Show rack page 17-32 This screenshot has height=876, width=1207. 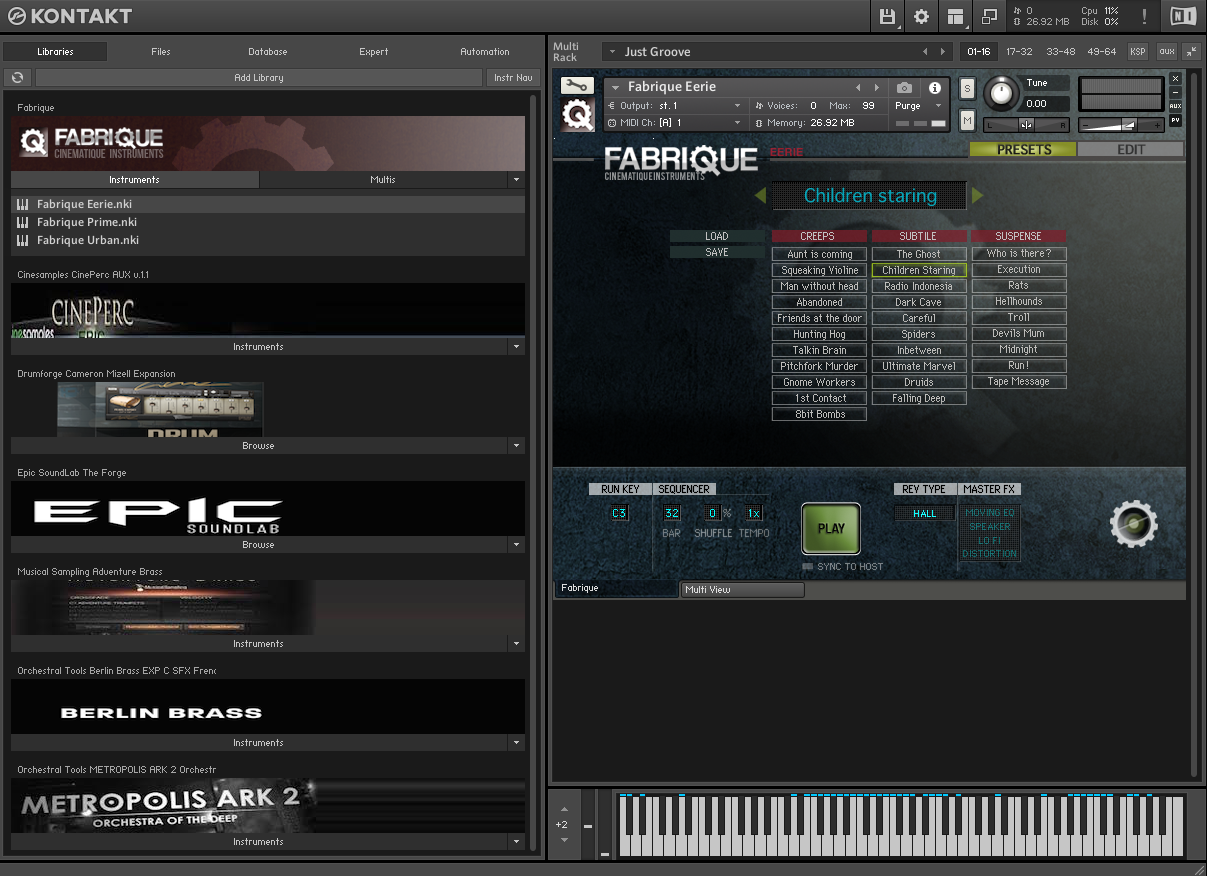point(1019,52)
